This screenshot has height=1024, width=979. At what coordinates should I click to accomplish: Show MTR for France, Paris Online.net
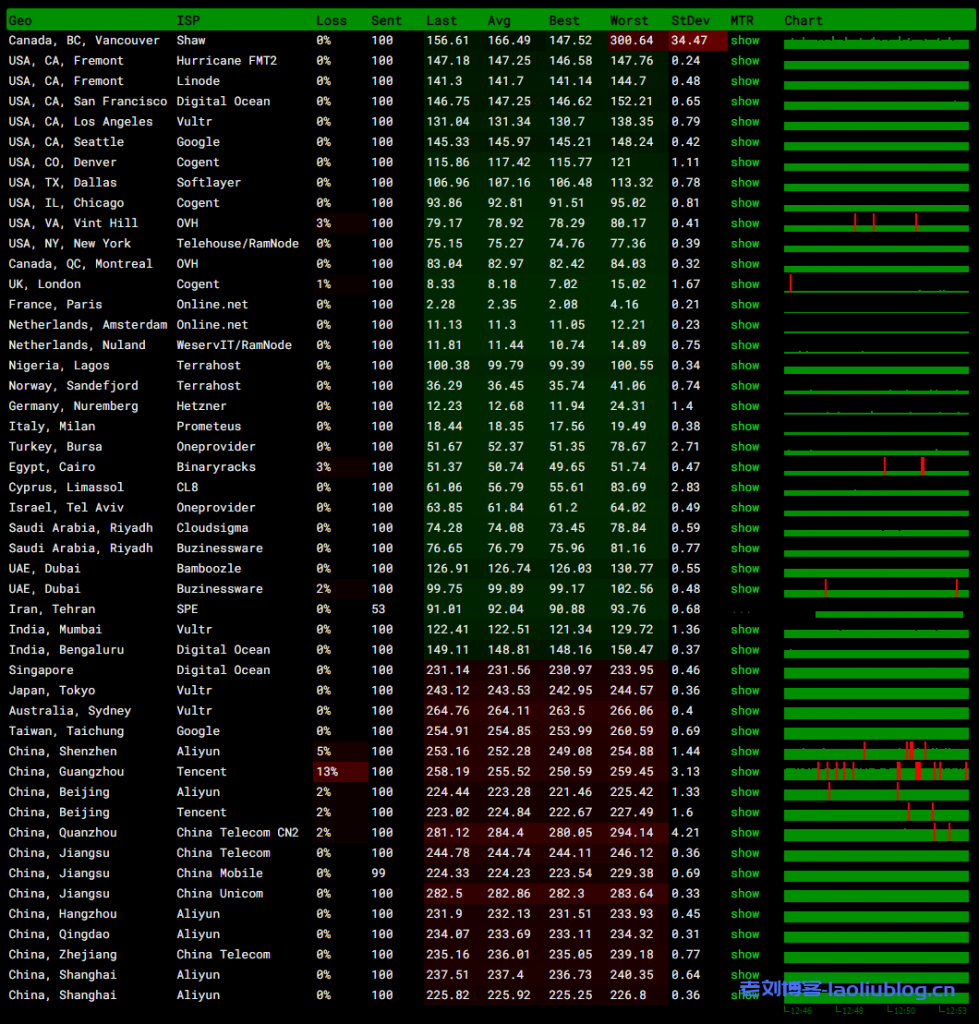(x=744, y=305)
